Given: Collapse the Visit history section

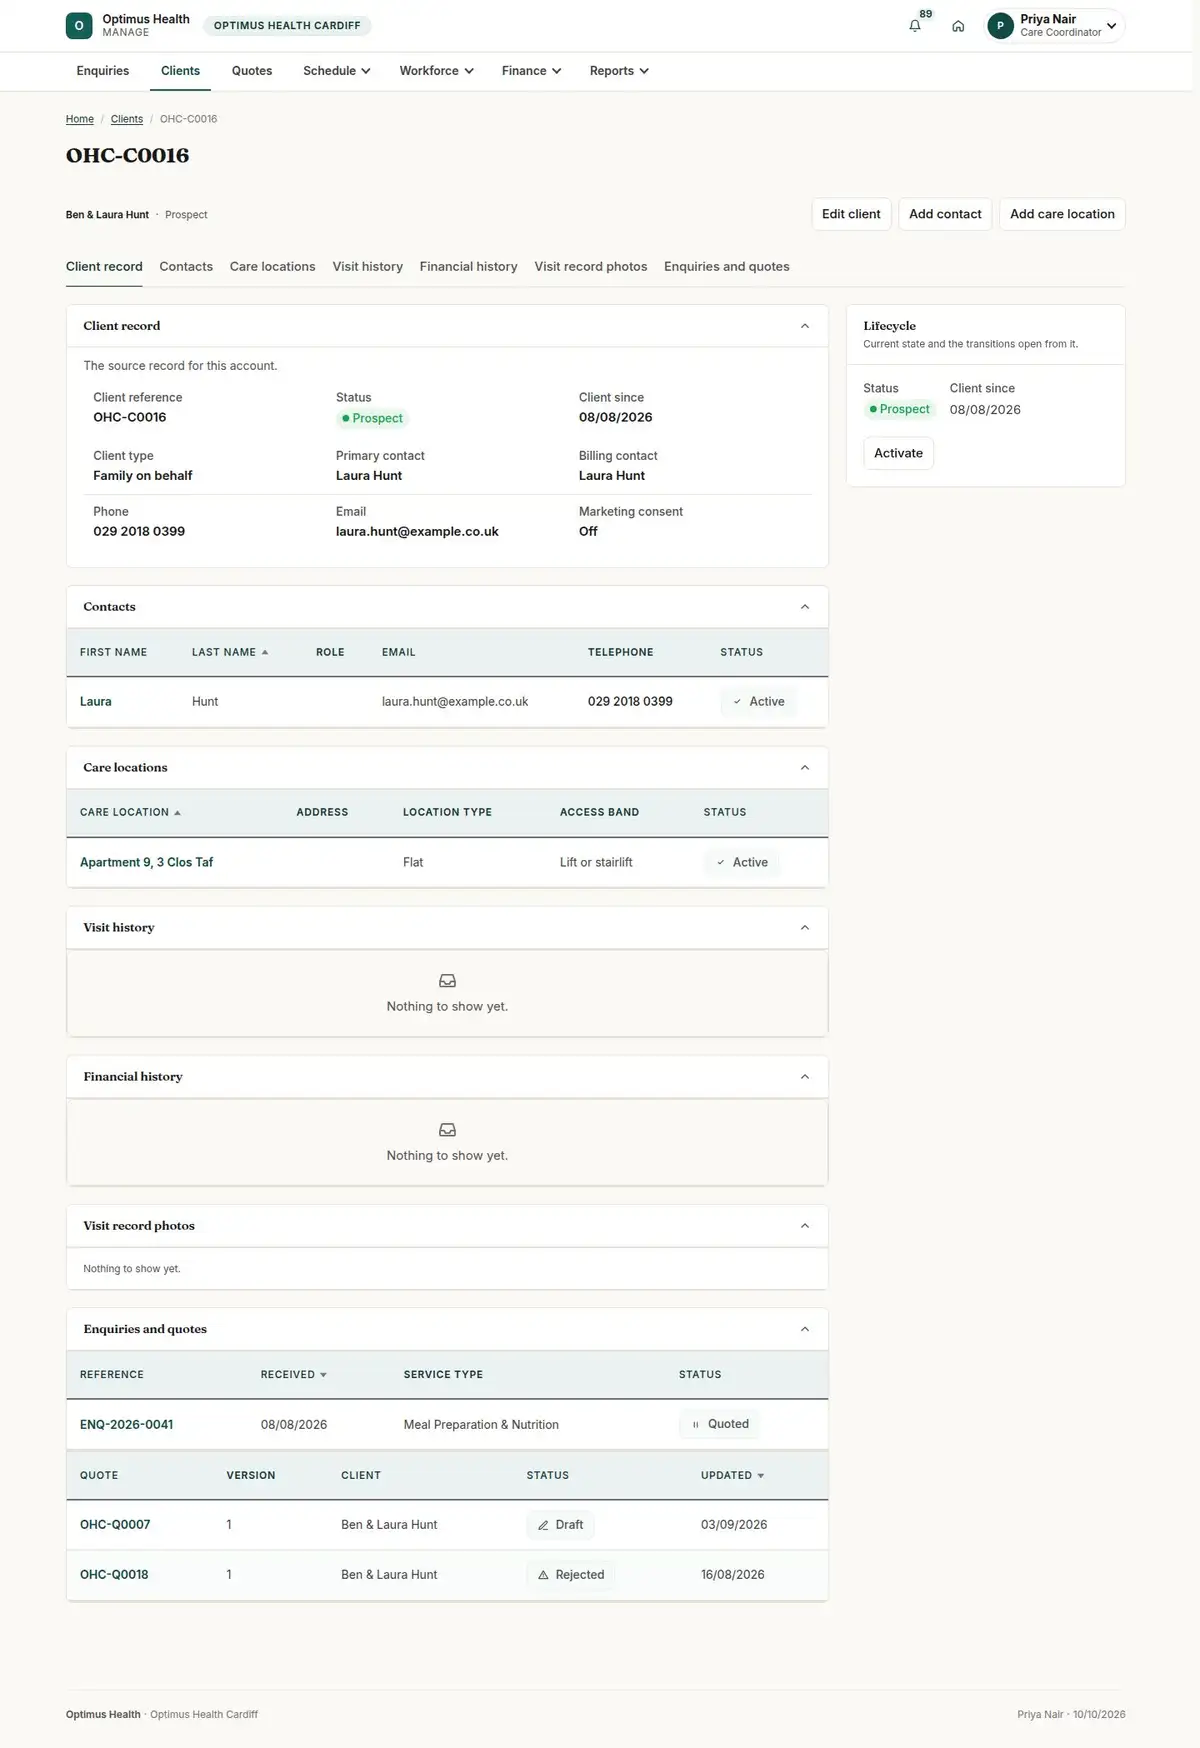Looking at the screenshot, I should point(805,928).
